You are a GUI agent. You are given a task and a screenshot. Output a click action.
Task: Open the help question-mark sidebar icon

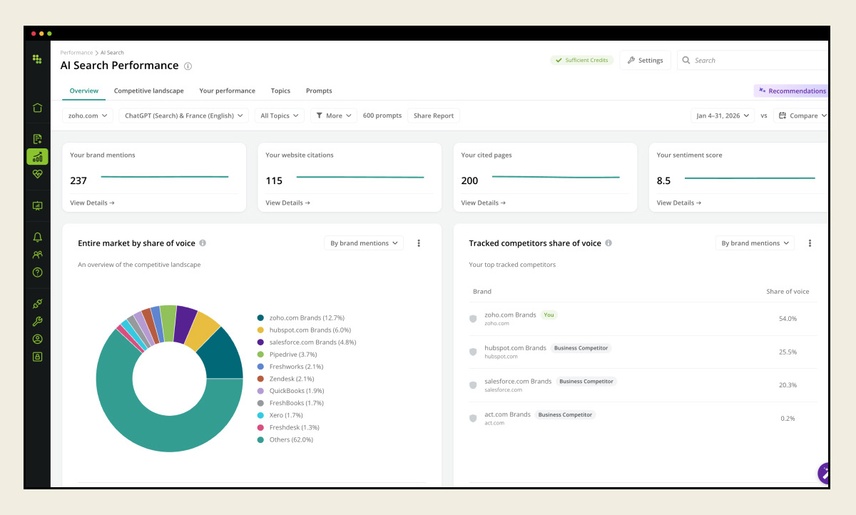coord(37,272)
